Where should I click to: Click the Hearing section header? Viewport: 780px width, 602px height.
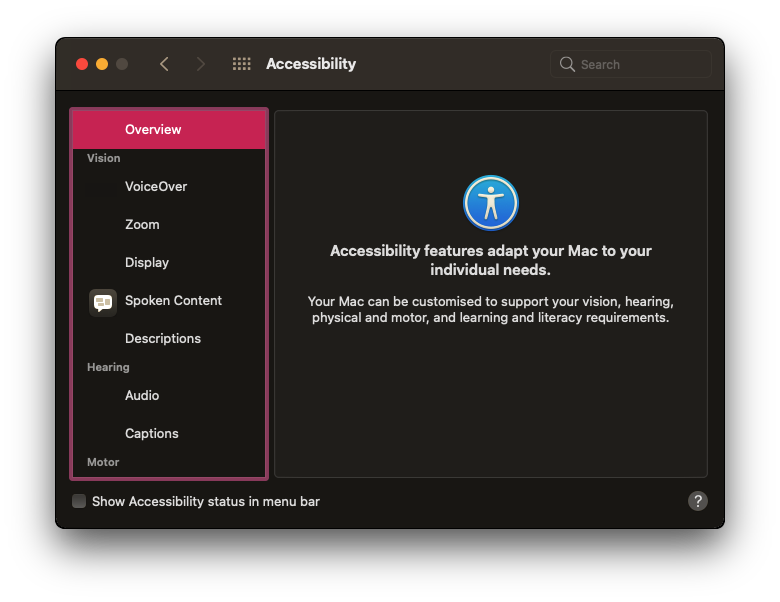click(108, 367)
